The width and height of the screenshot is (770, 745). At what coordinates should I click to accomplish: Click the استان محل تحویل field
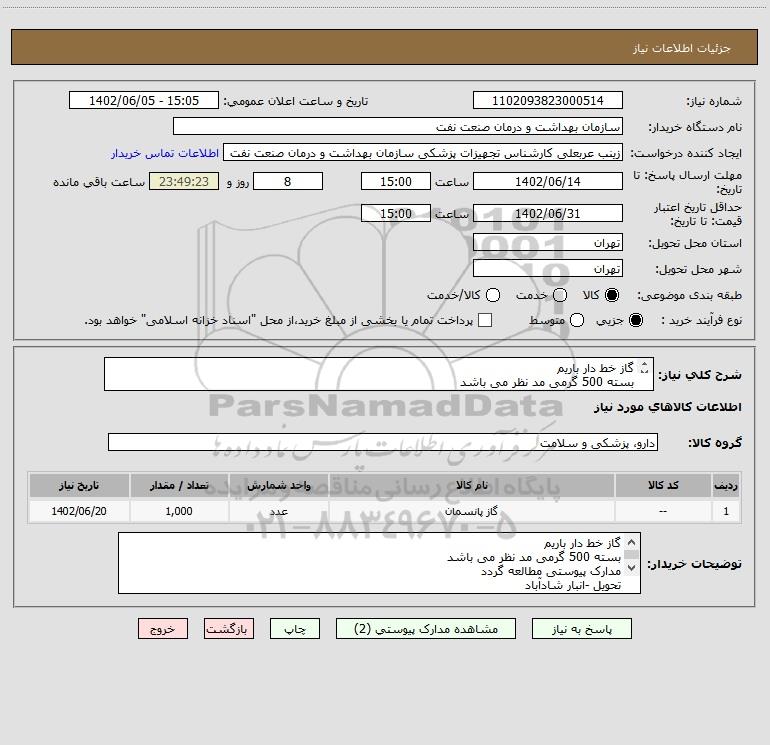point(548,242)
